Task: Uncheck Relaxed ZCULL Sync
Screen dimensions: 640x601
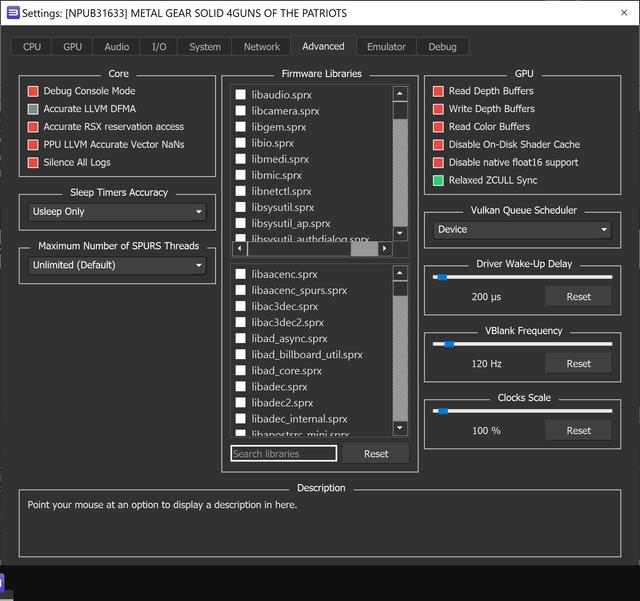Action: 438,180
